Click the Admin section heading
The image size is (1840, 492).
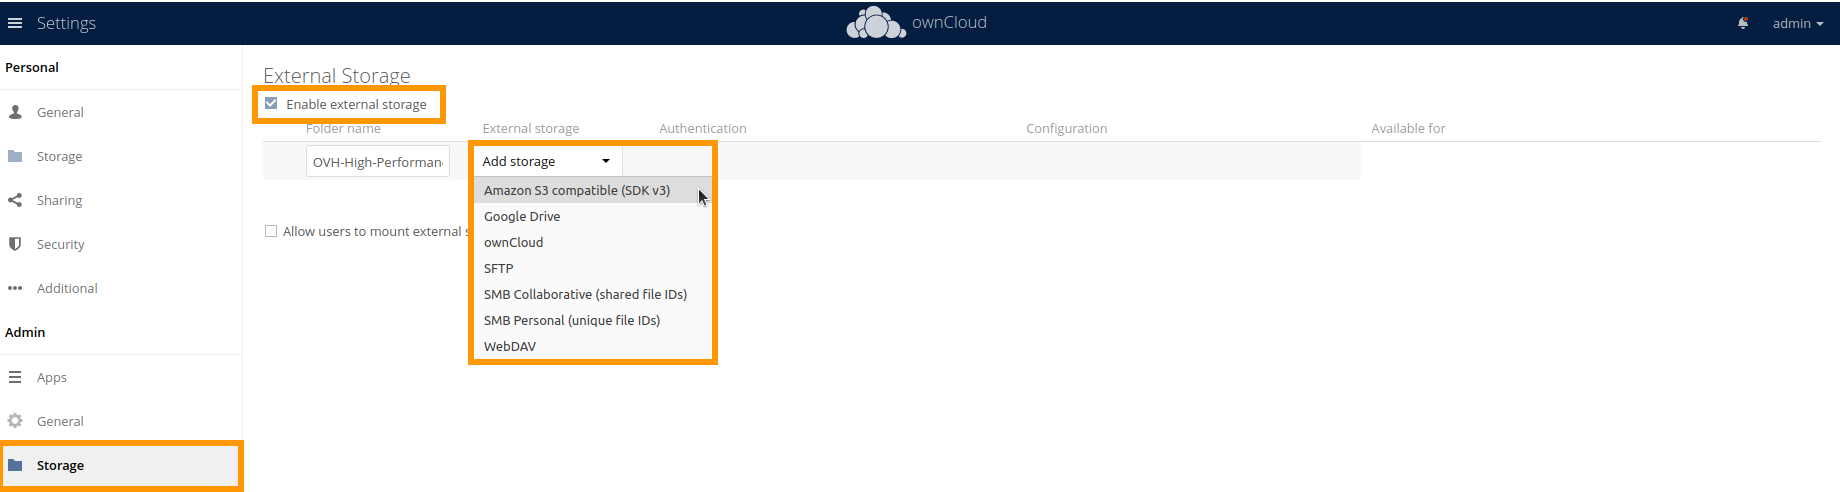tap(25, 332)
